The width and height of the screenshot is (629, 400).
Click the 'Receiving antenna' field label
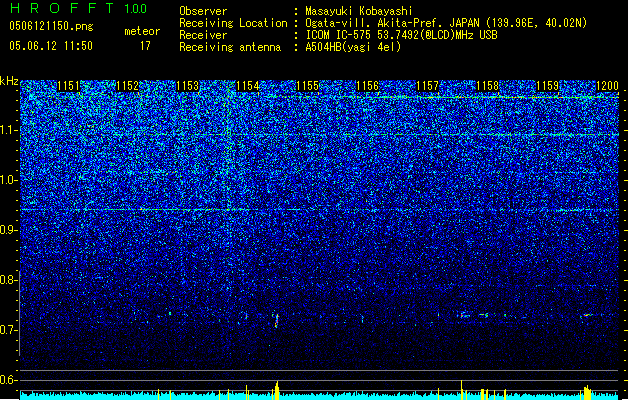click(230, 47)
